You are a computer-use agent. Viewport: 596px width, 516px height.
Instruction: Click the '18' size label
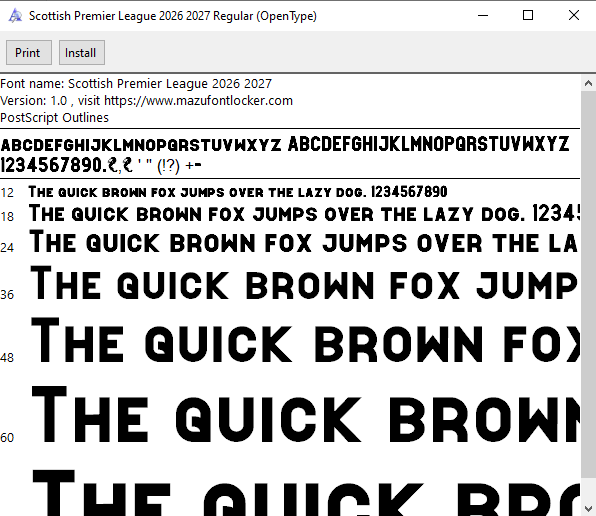click(7, 217)
